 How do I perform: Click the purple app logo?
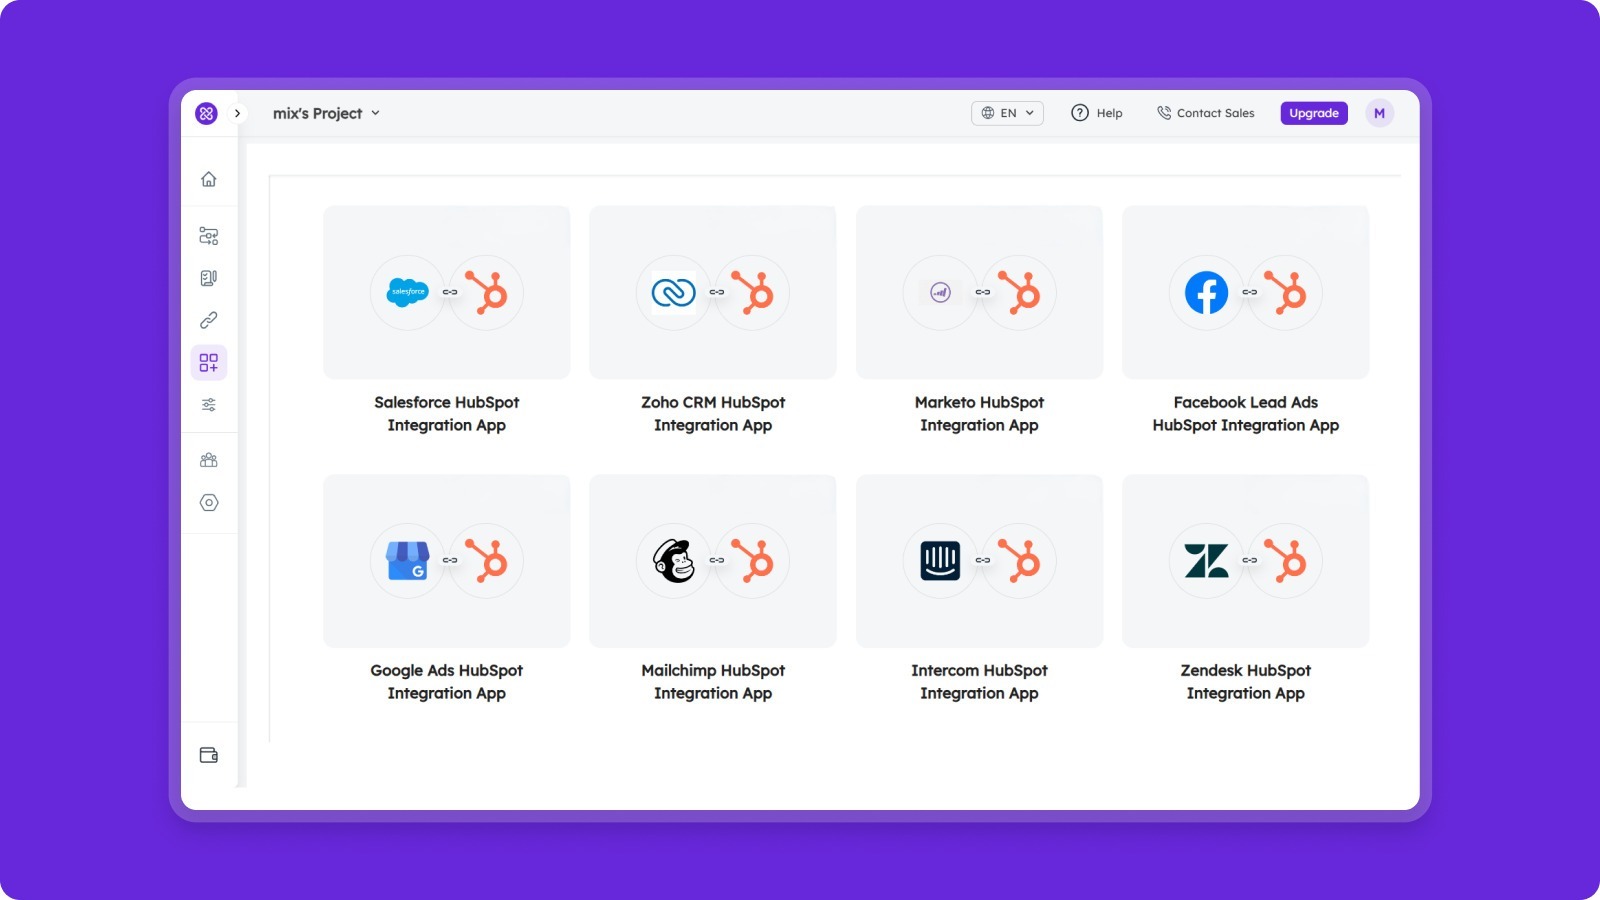tap(206, 113)
